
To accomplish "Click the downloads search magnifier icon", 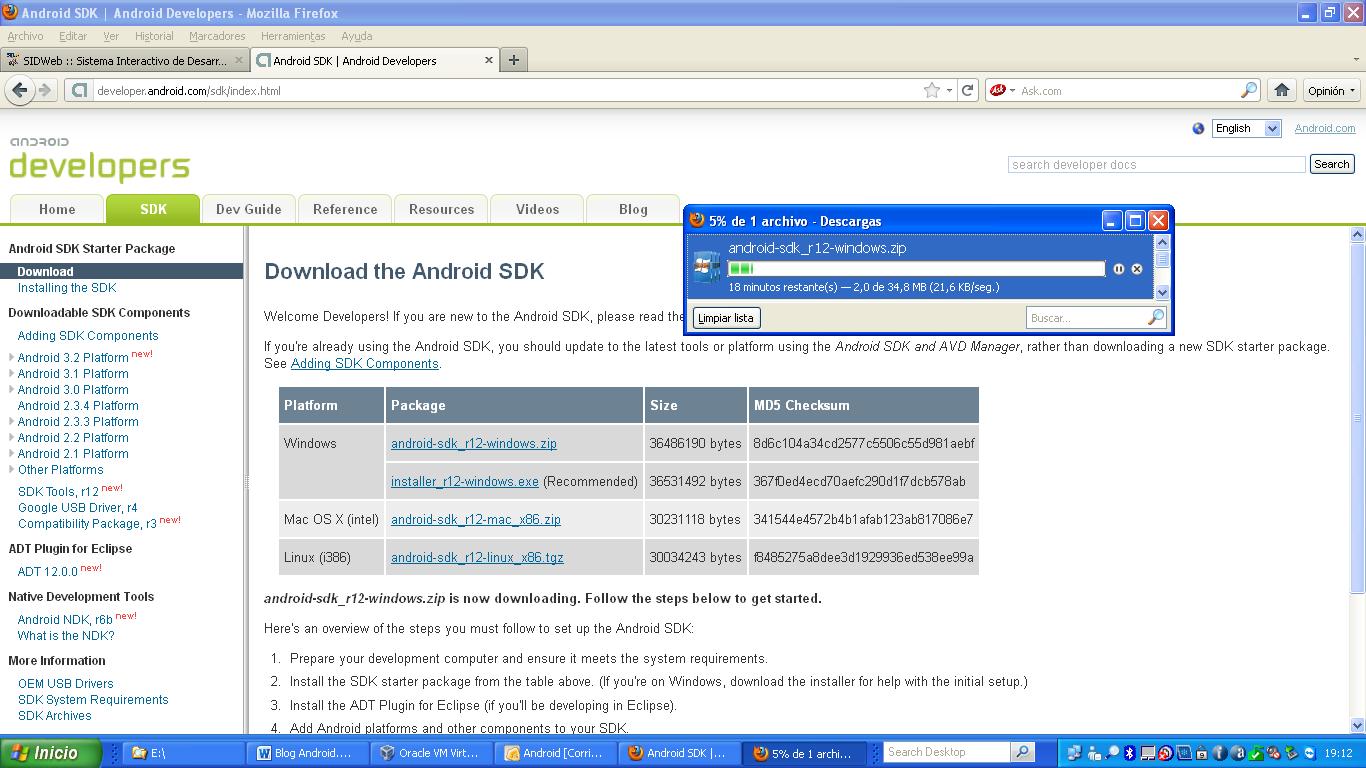I will coord(1156,317).
